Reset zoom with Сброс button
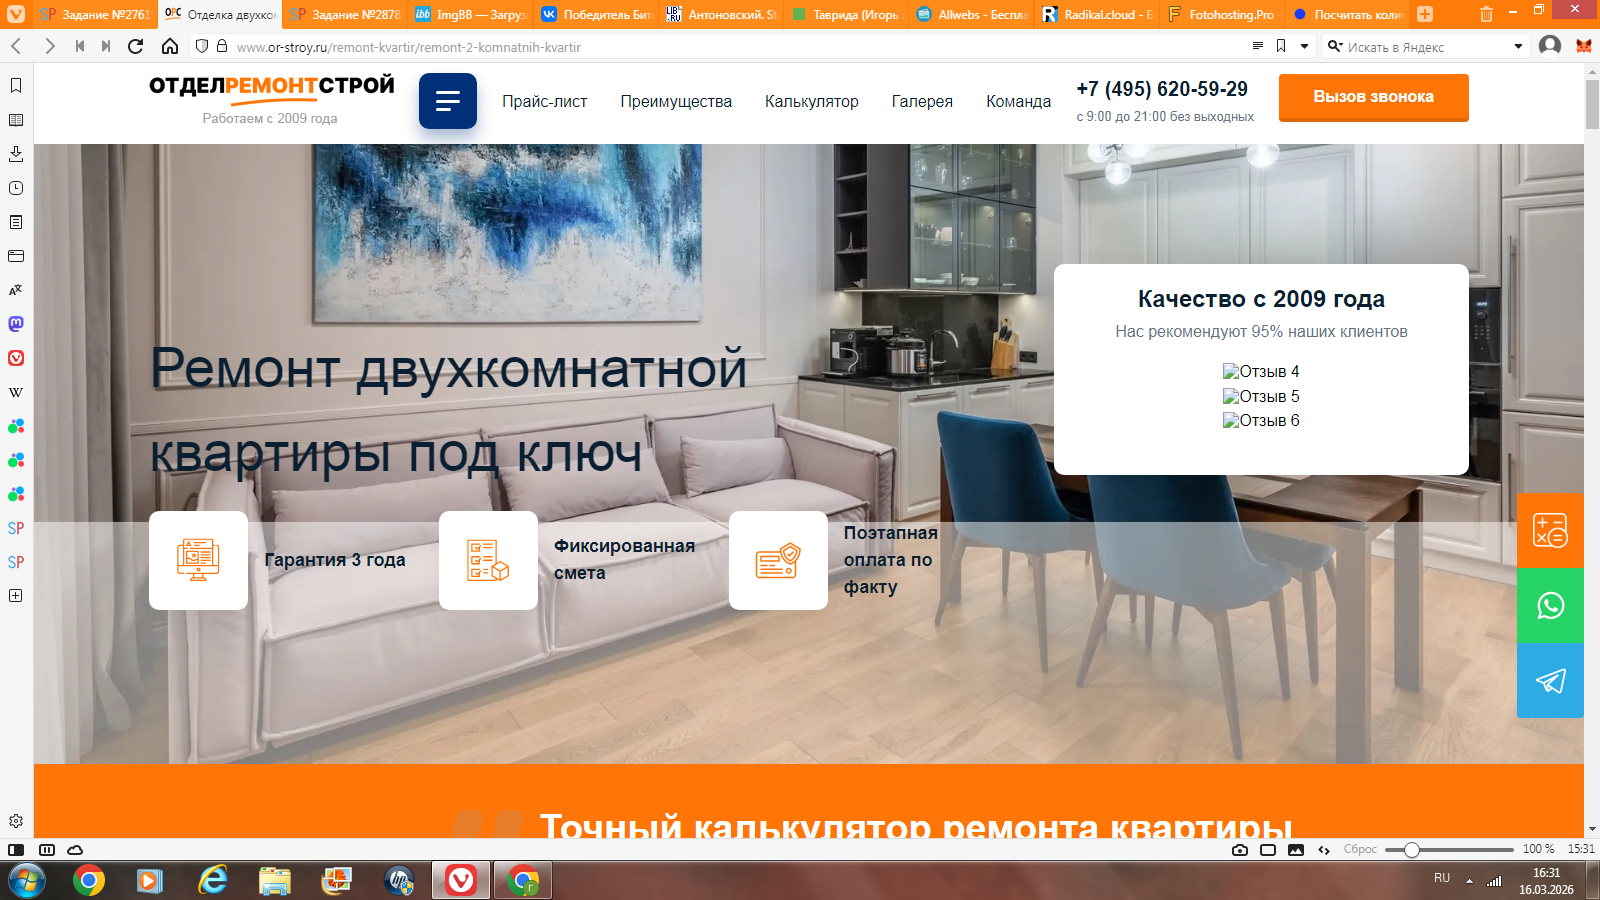Image resolution: width=1600 pixels, height=900 pixels. click(x=1360, y=849)
